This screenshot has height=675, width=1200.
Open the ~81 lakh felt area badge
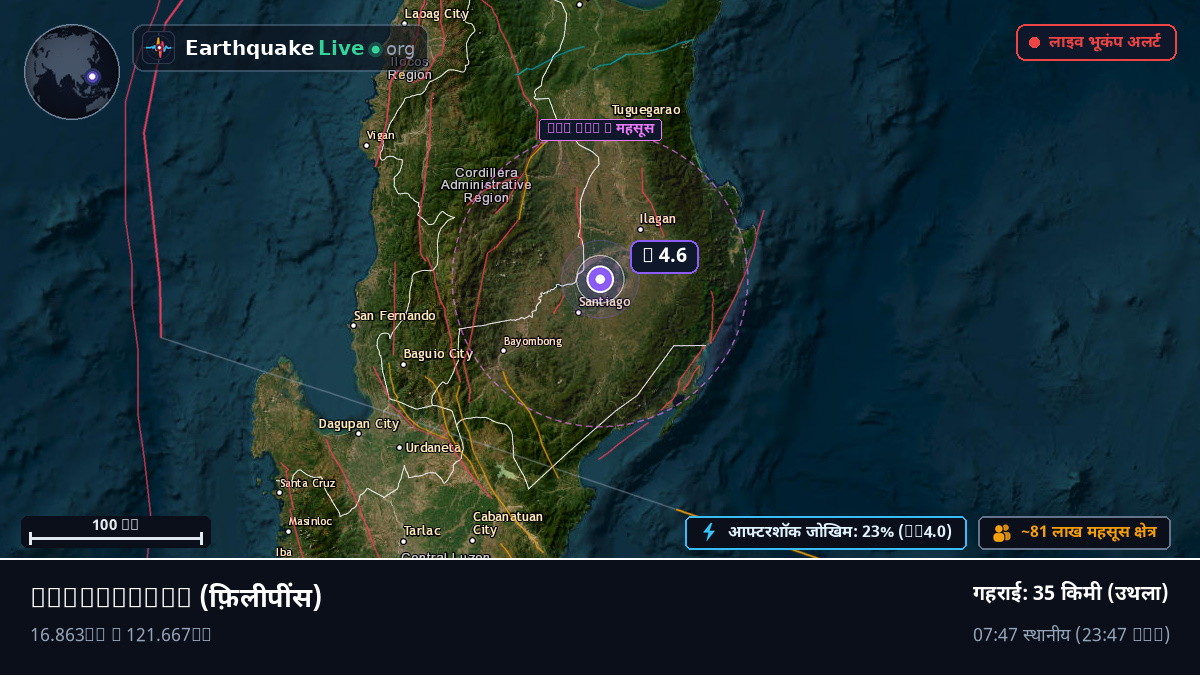tap(1074, 533)
